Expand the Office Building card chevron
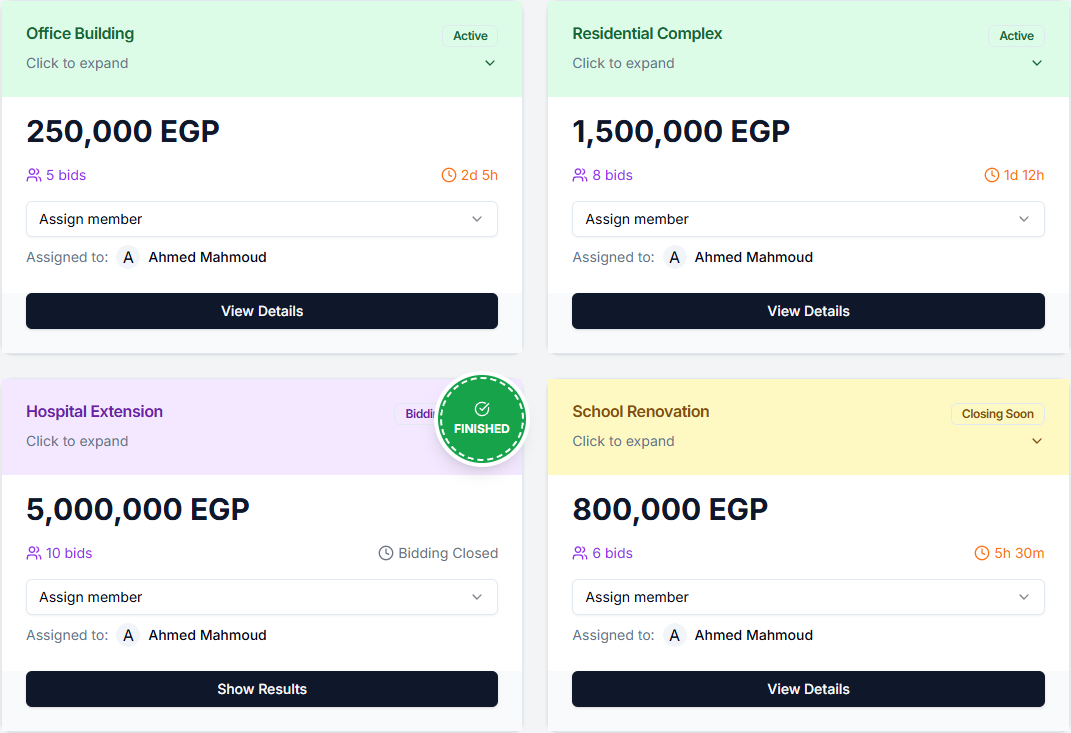The image size is (1071, 733). (x=490, y=63)
